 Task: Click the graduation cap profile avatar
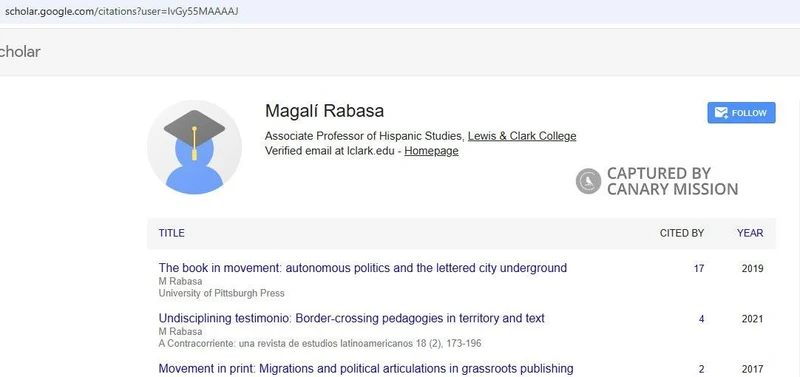[194, 147]
